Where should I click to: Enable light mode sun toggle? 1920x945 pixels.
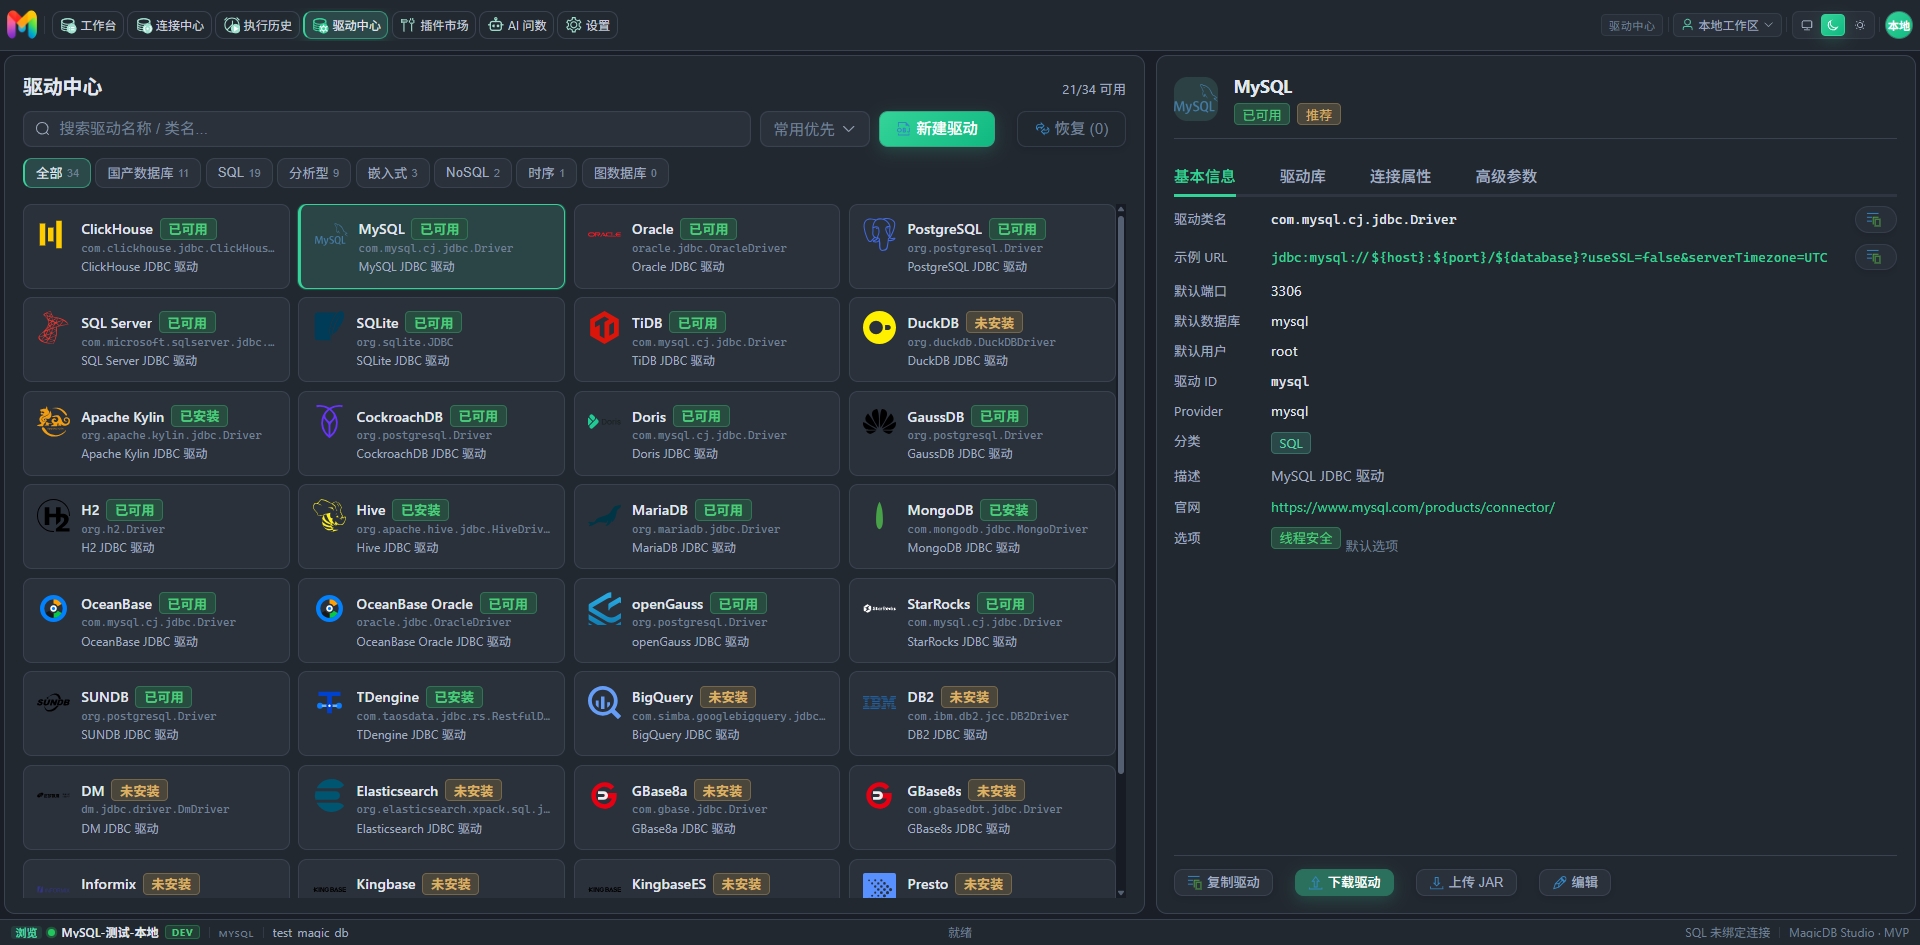click(1860, 25)
